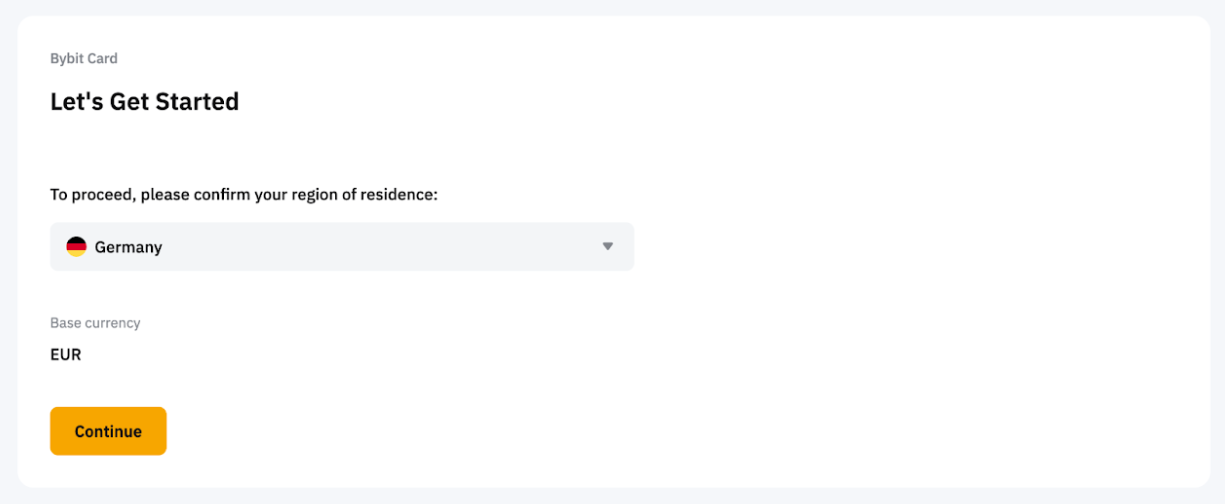Tap the black-red-gold flag circle
The height and width of the screenshot is (504, 1225).
[76, 247]
